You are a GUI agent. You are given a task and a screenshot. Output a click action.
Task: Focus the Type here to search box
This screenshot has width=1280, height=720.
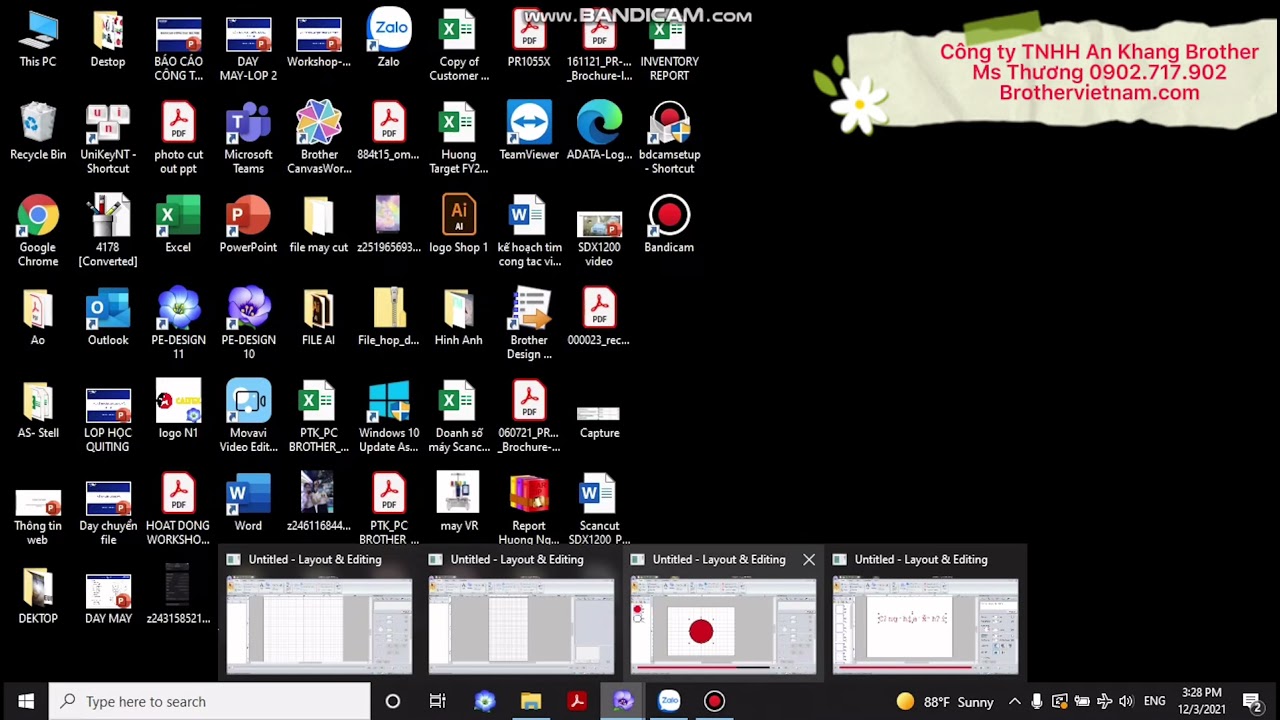[x=210, y=701]
